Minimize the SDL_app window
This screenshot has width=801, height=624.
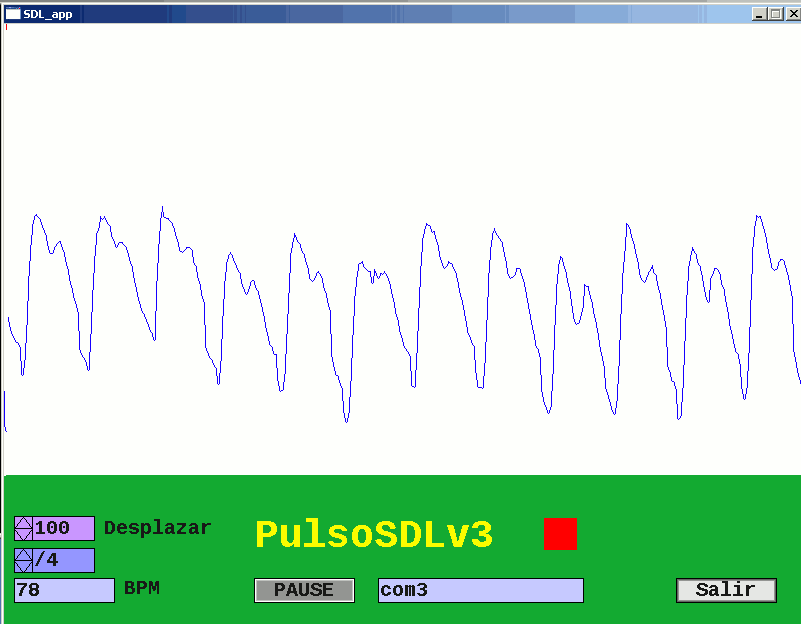coord(759,14)
